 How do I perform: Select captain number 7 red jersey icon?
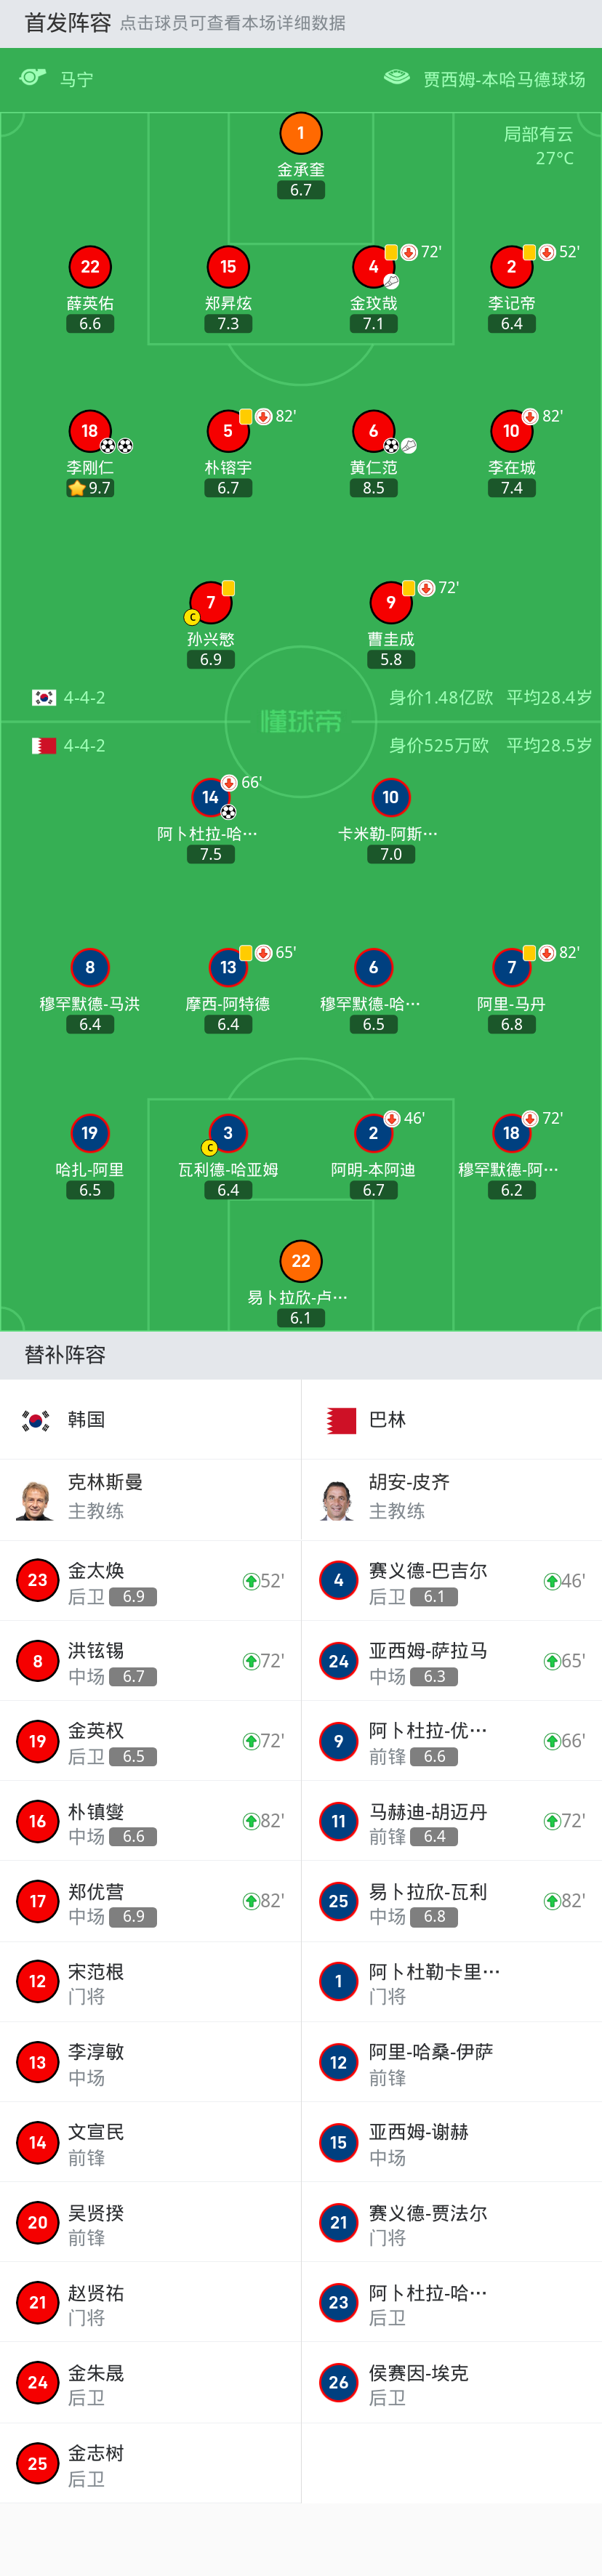click(211, 602)
